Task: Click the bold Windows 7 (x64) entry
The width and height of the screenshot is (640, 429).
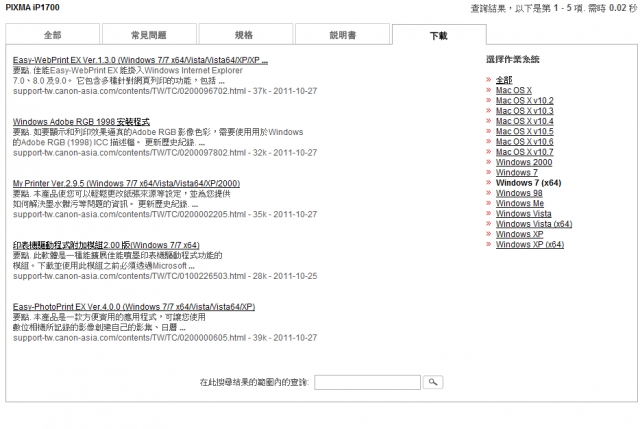Action: click(529, 183)
